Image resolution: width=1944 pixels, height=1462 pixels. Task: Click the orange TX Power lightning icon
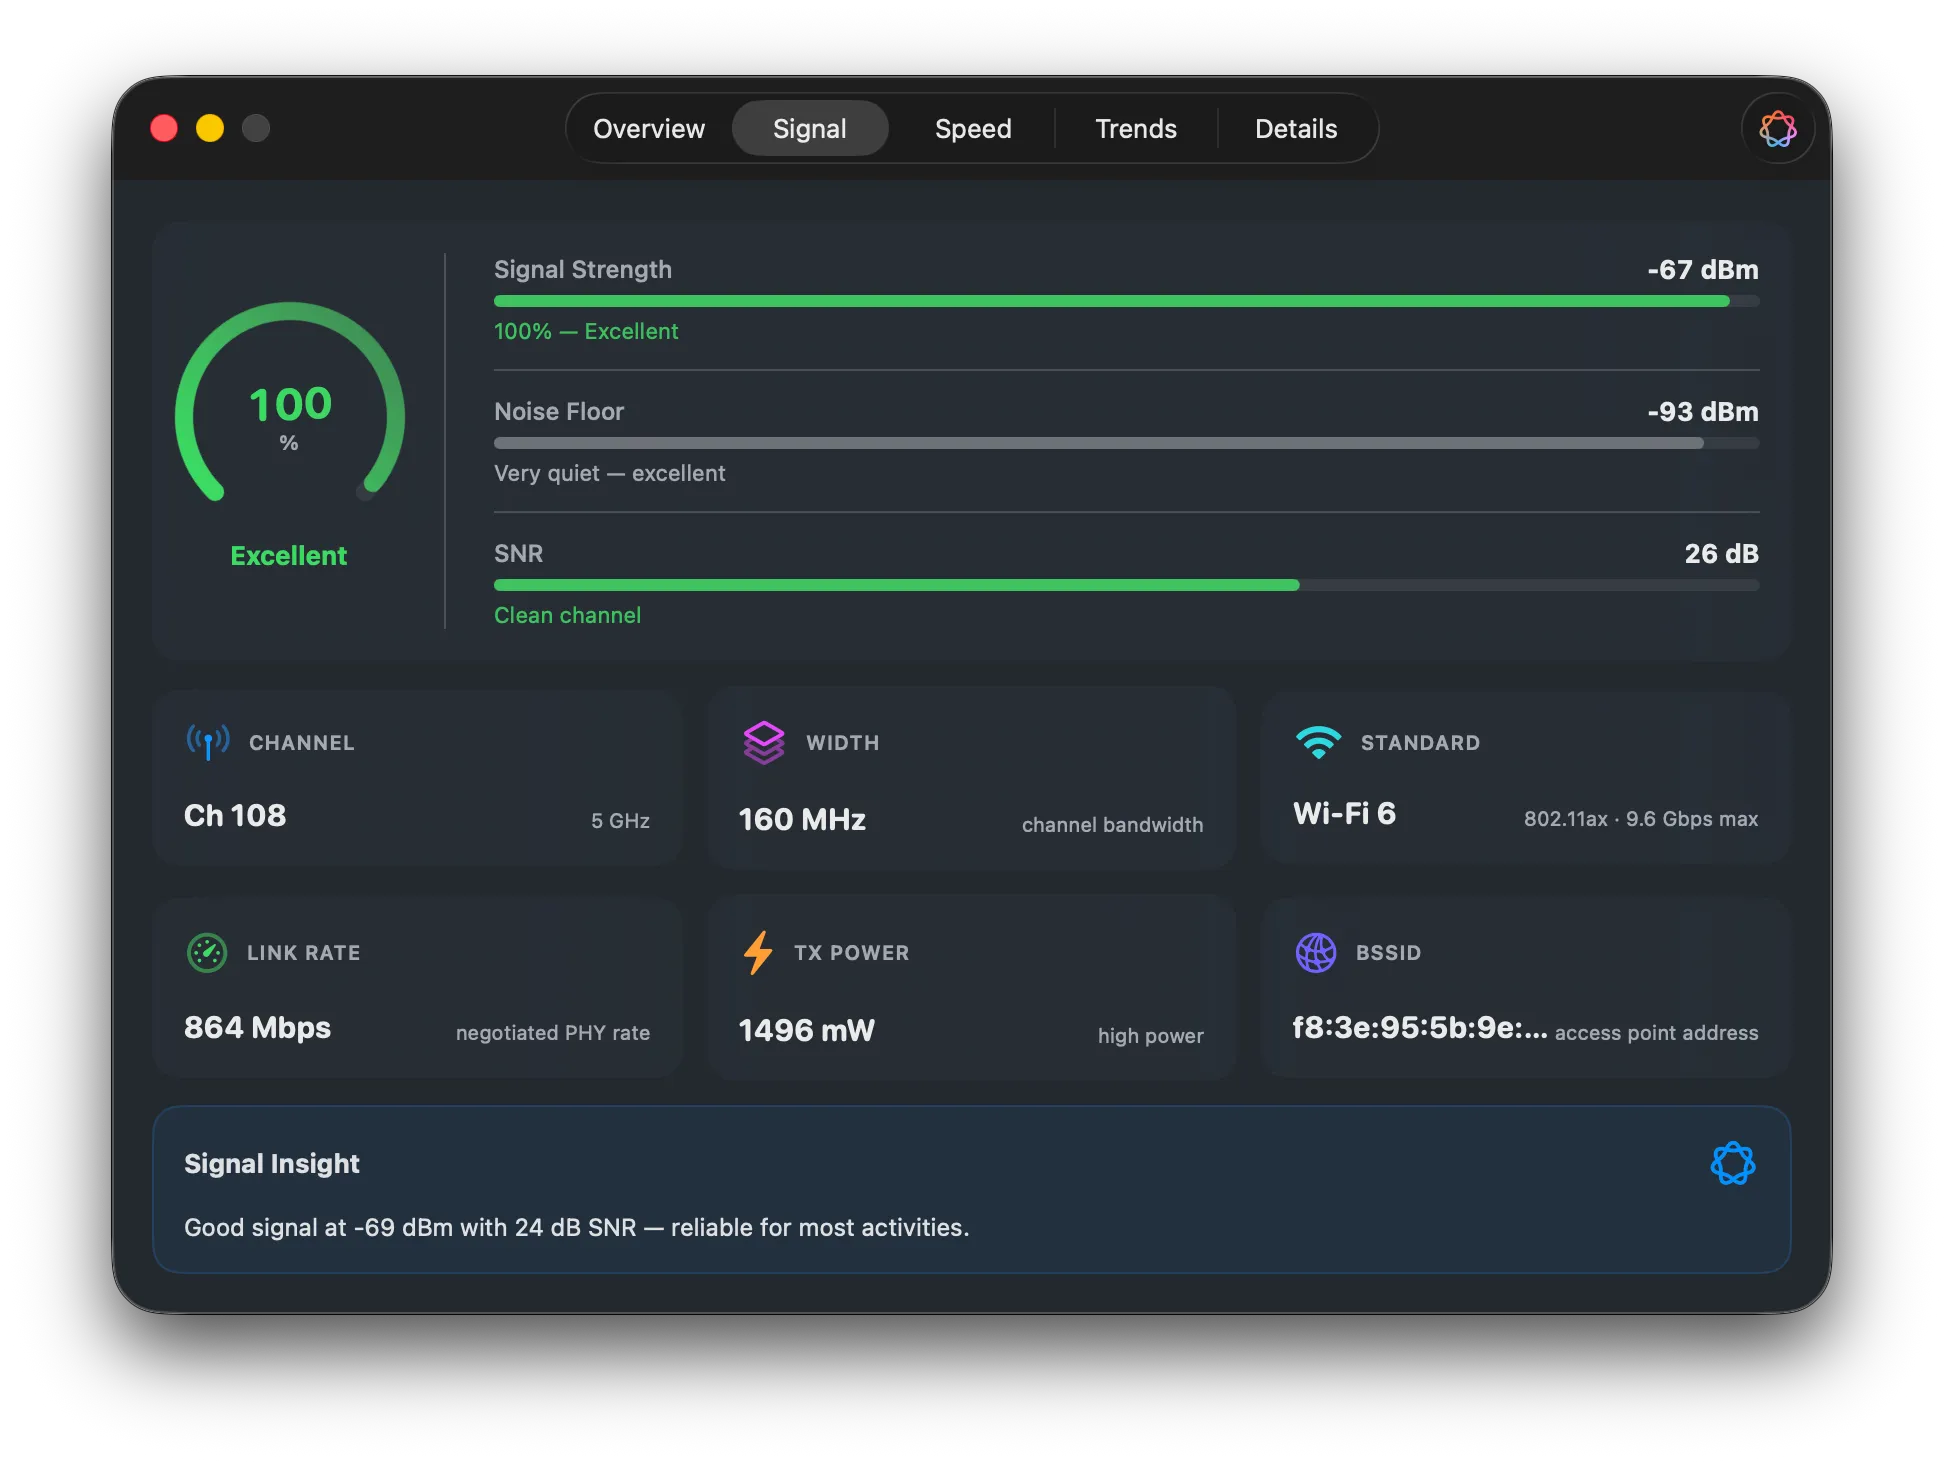758,953
